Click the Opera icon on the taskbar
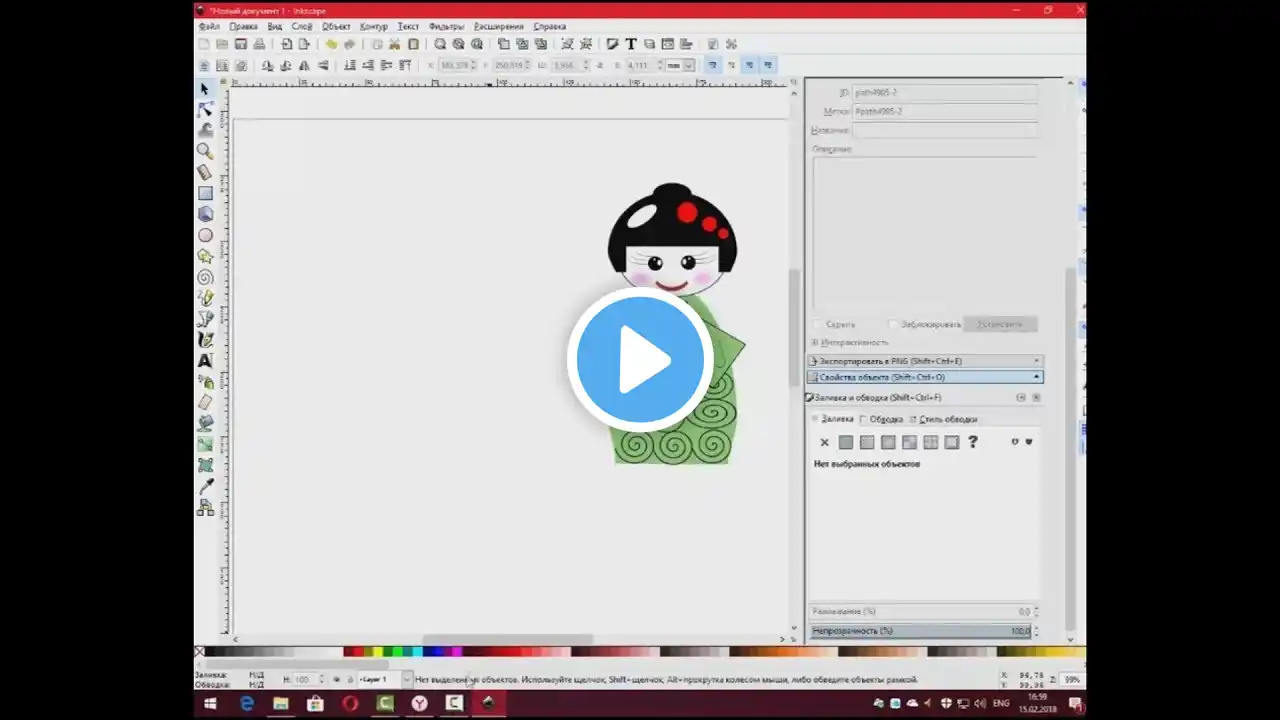This screenshot has height=720, width=1280. tap(350, 703)
